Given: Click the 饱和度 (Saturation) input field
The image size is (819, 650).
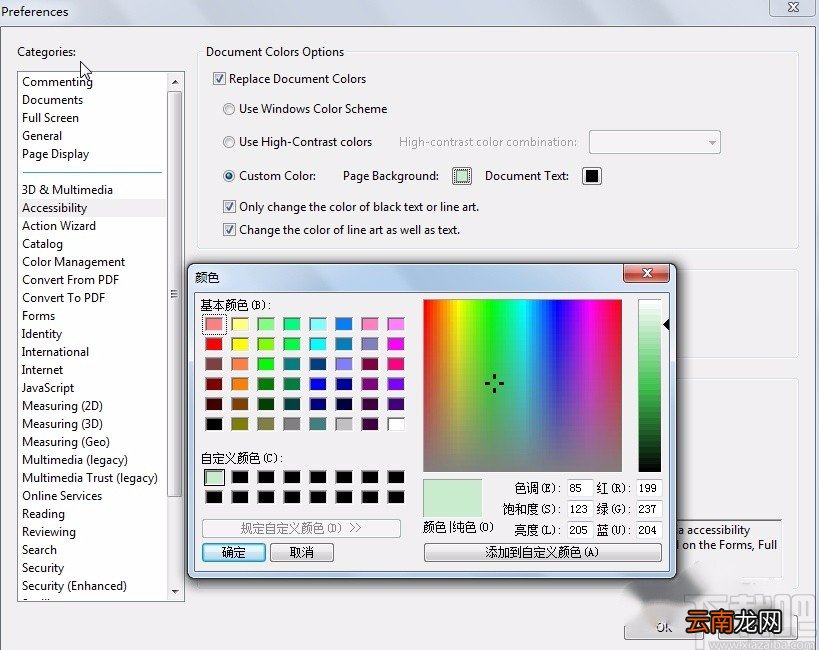Looking at the screenshot, I should coord(580,509).
